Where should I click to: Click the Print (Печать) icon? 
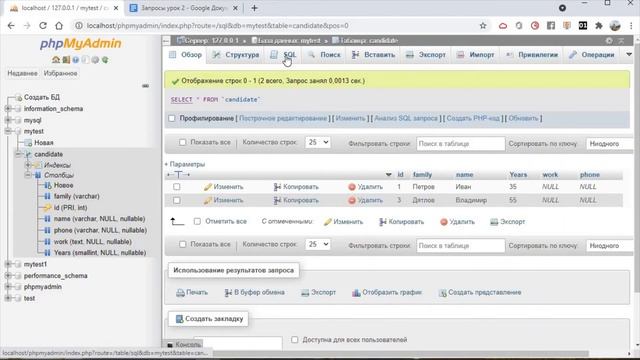coord(180,293)
